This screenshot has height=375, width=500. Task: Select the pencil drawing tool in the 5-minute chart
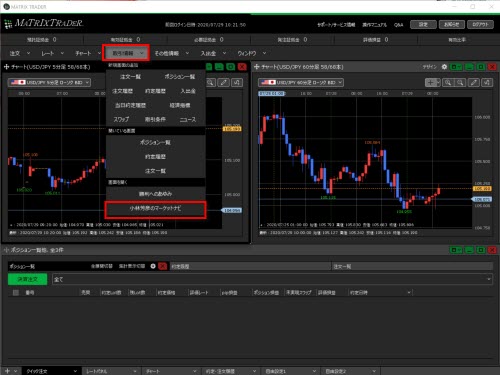tap(223, 82)
